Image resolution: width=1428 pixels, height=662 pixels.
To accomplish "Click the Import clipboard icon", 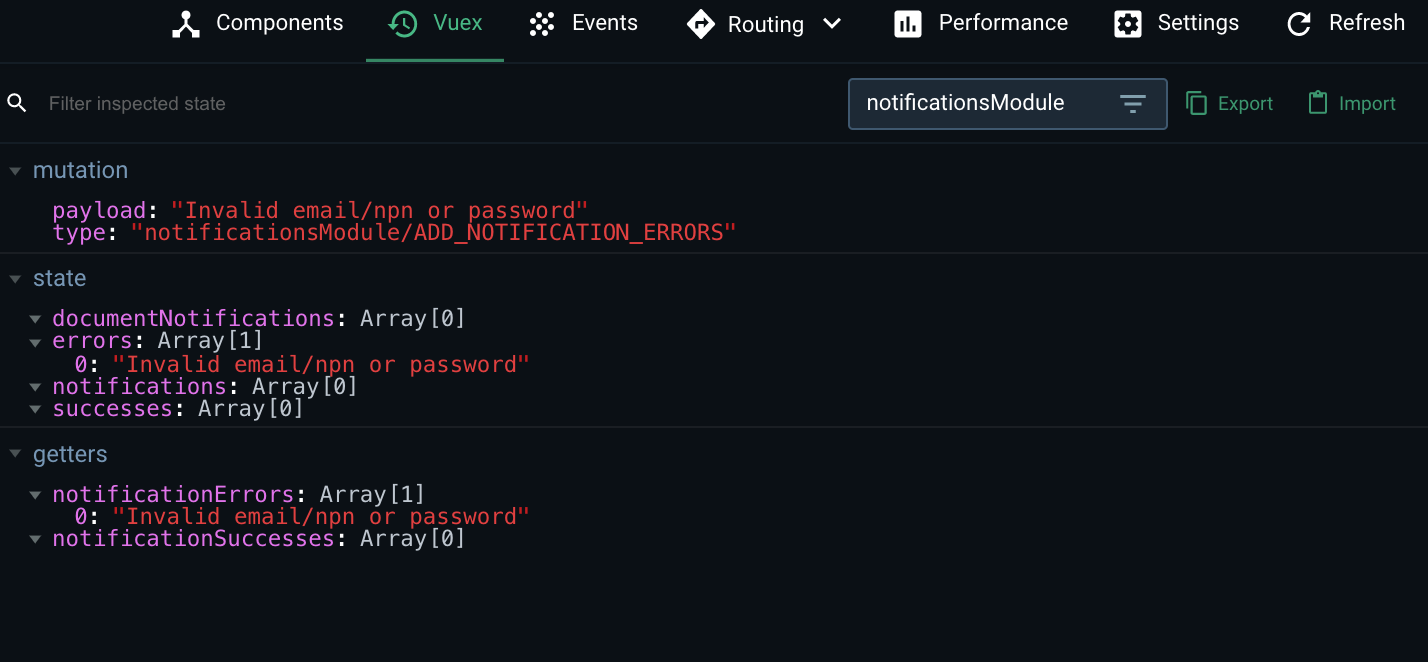I will 1319,103.
